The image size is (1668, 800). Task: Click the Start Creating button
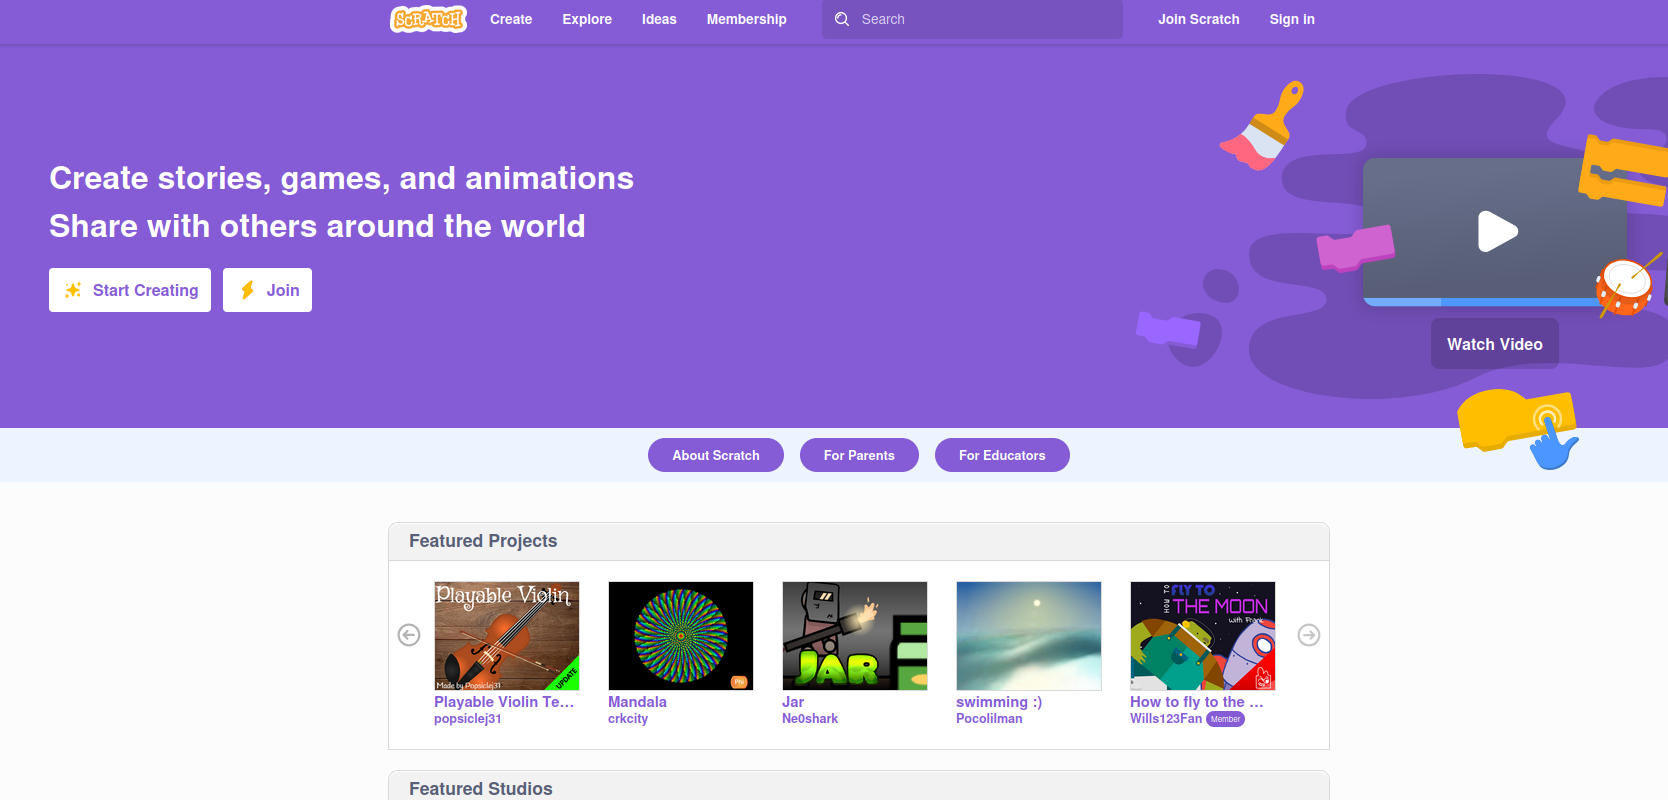tap(130, 290)
